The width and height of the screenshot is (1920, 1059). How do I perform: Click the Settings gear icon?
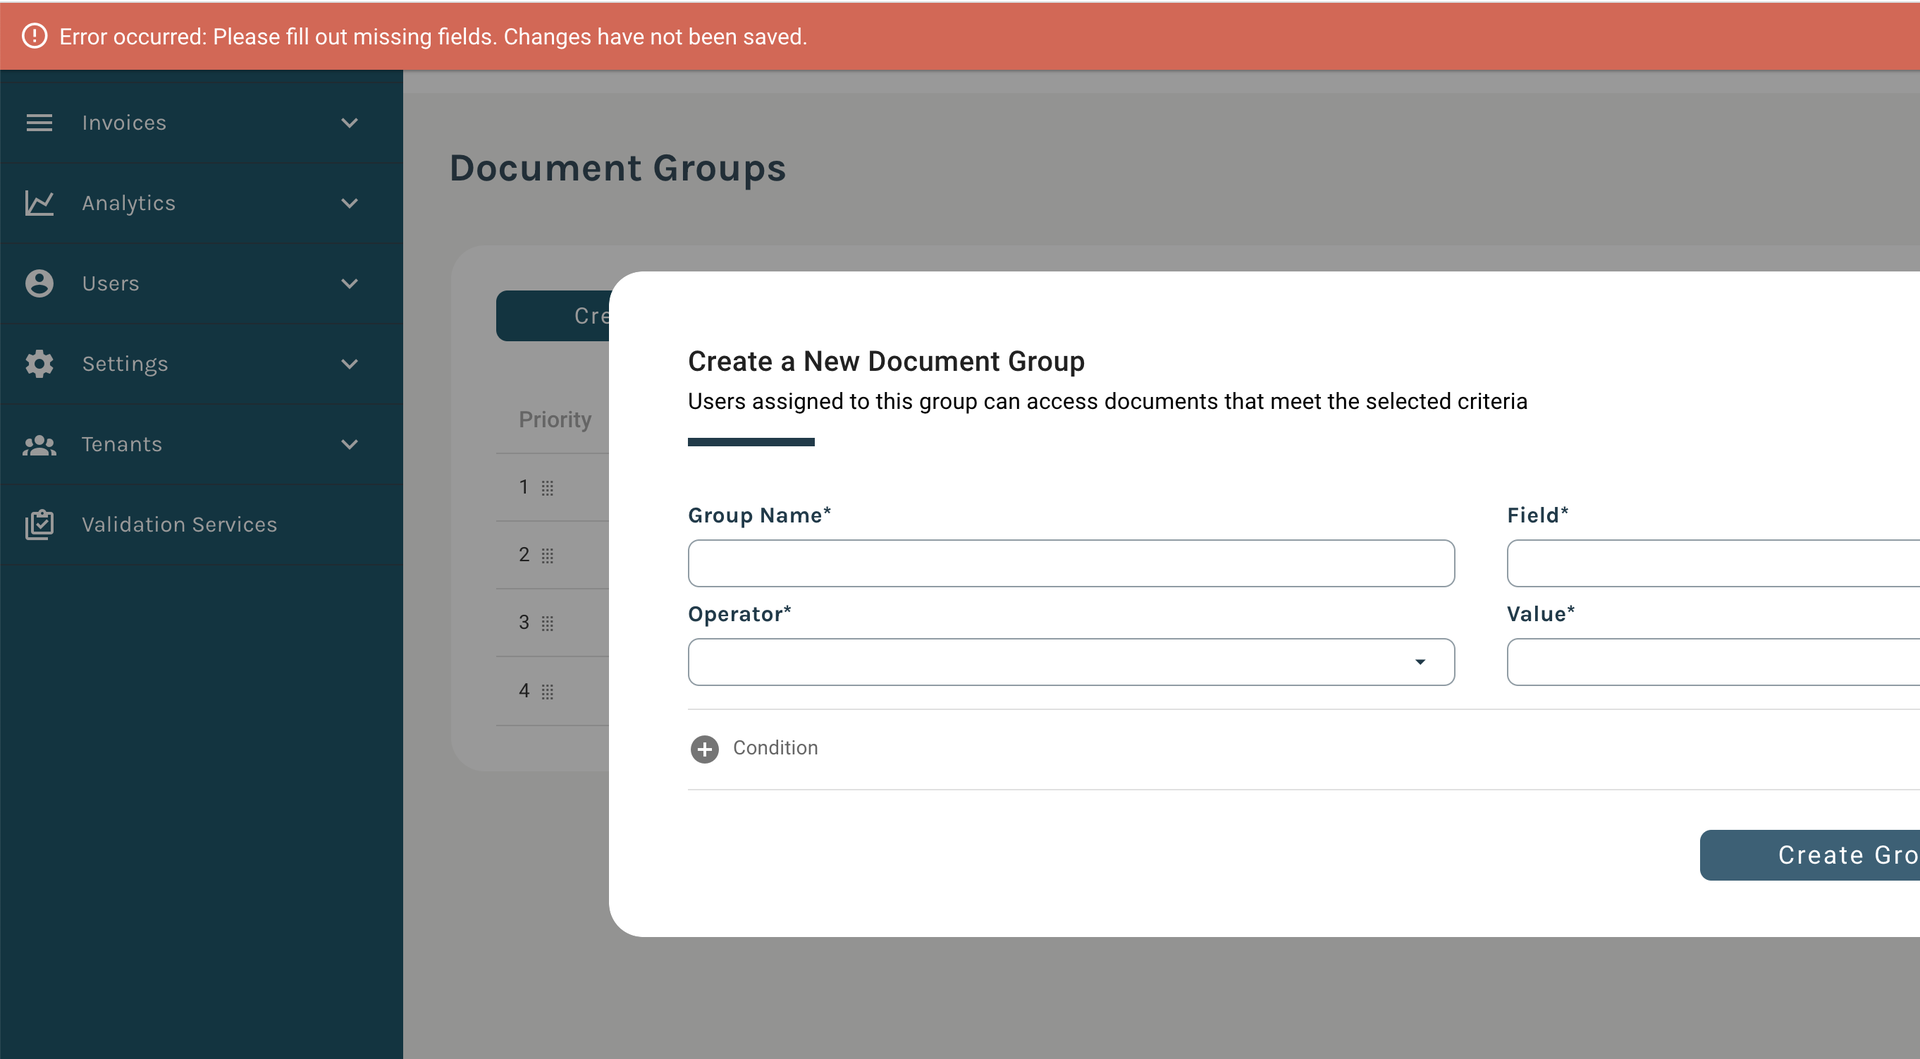click(x=39, y=364)
